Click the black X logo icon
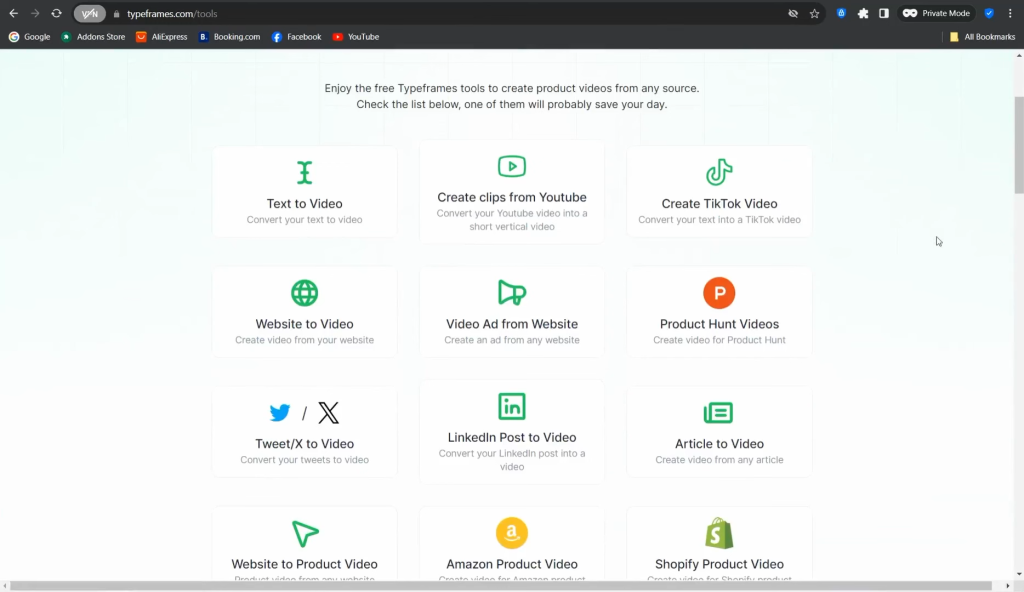 pos(328,413)
